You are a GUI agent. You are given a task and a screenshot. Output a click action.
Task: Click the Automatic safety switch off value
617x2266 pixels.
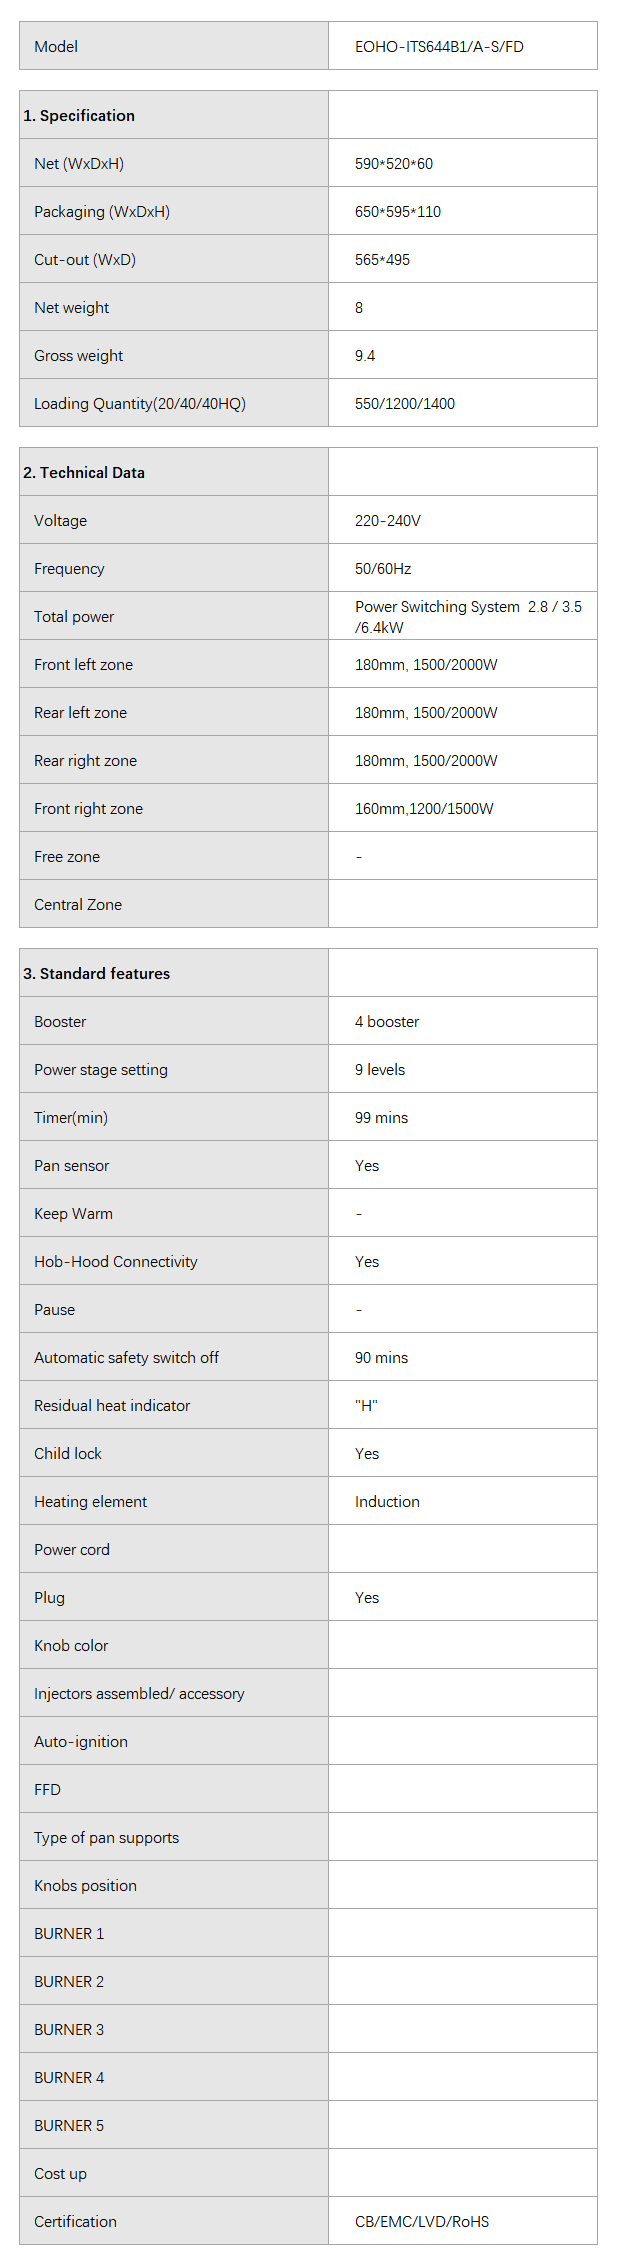[x=381, y=1358]
